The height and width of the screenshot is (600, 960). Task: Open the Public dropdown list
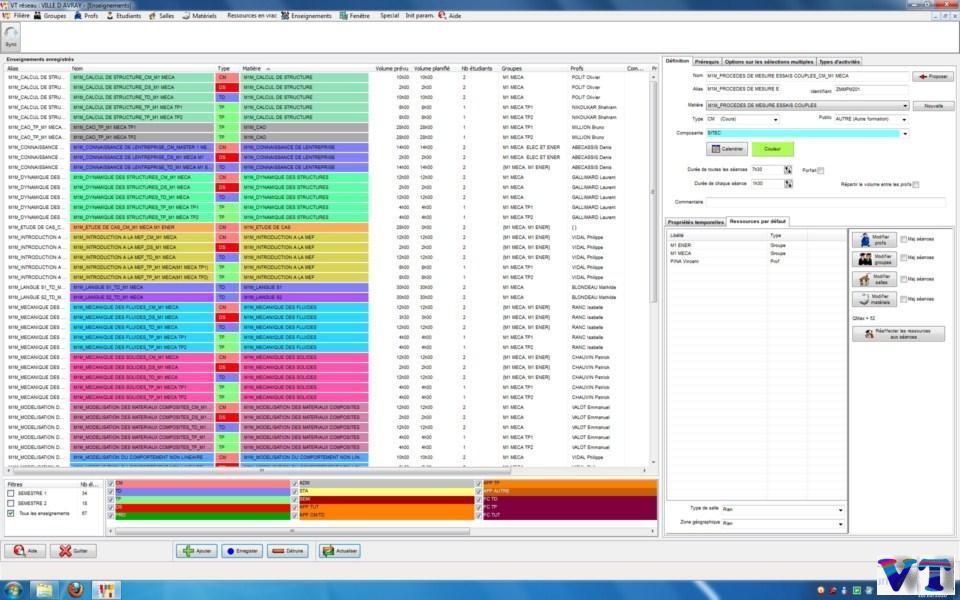[905, 119]
